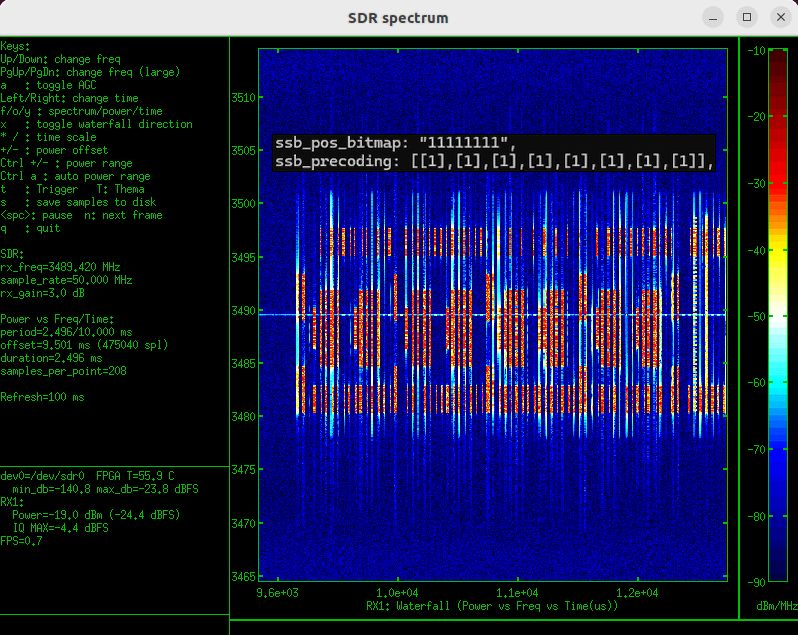
Task: Click the 1.1e+04 time axis label
Action: pos(517,593)
